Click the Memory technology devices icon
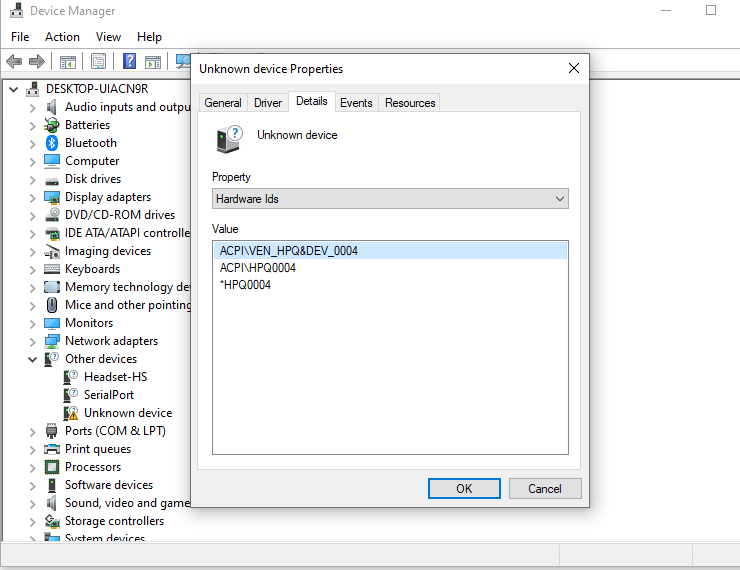The height and width of the screenshot is (570, 740). [51, 287]
